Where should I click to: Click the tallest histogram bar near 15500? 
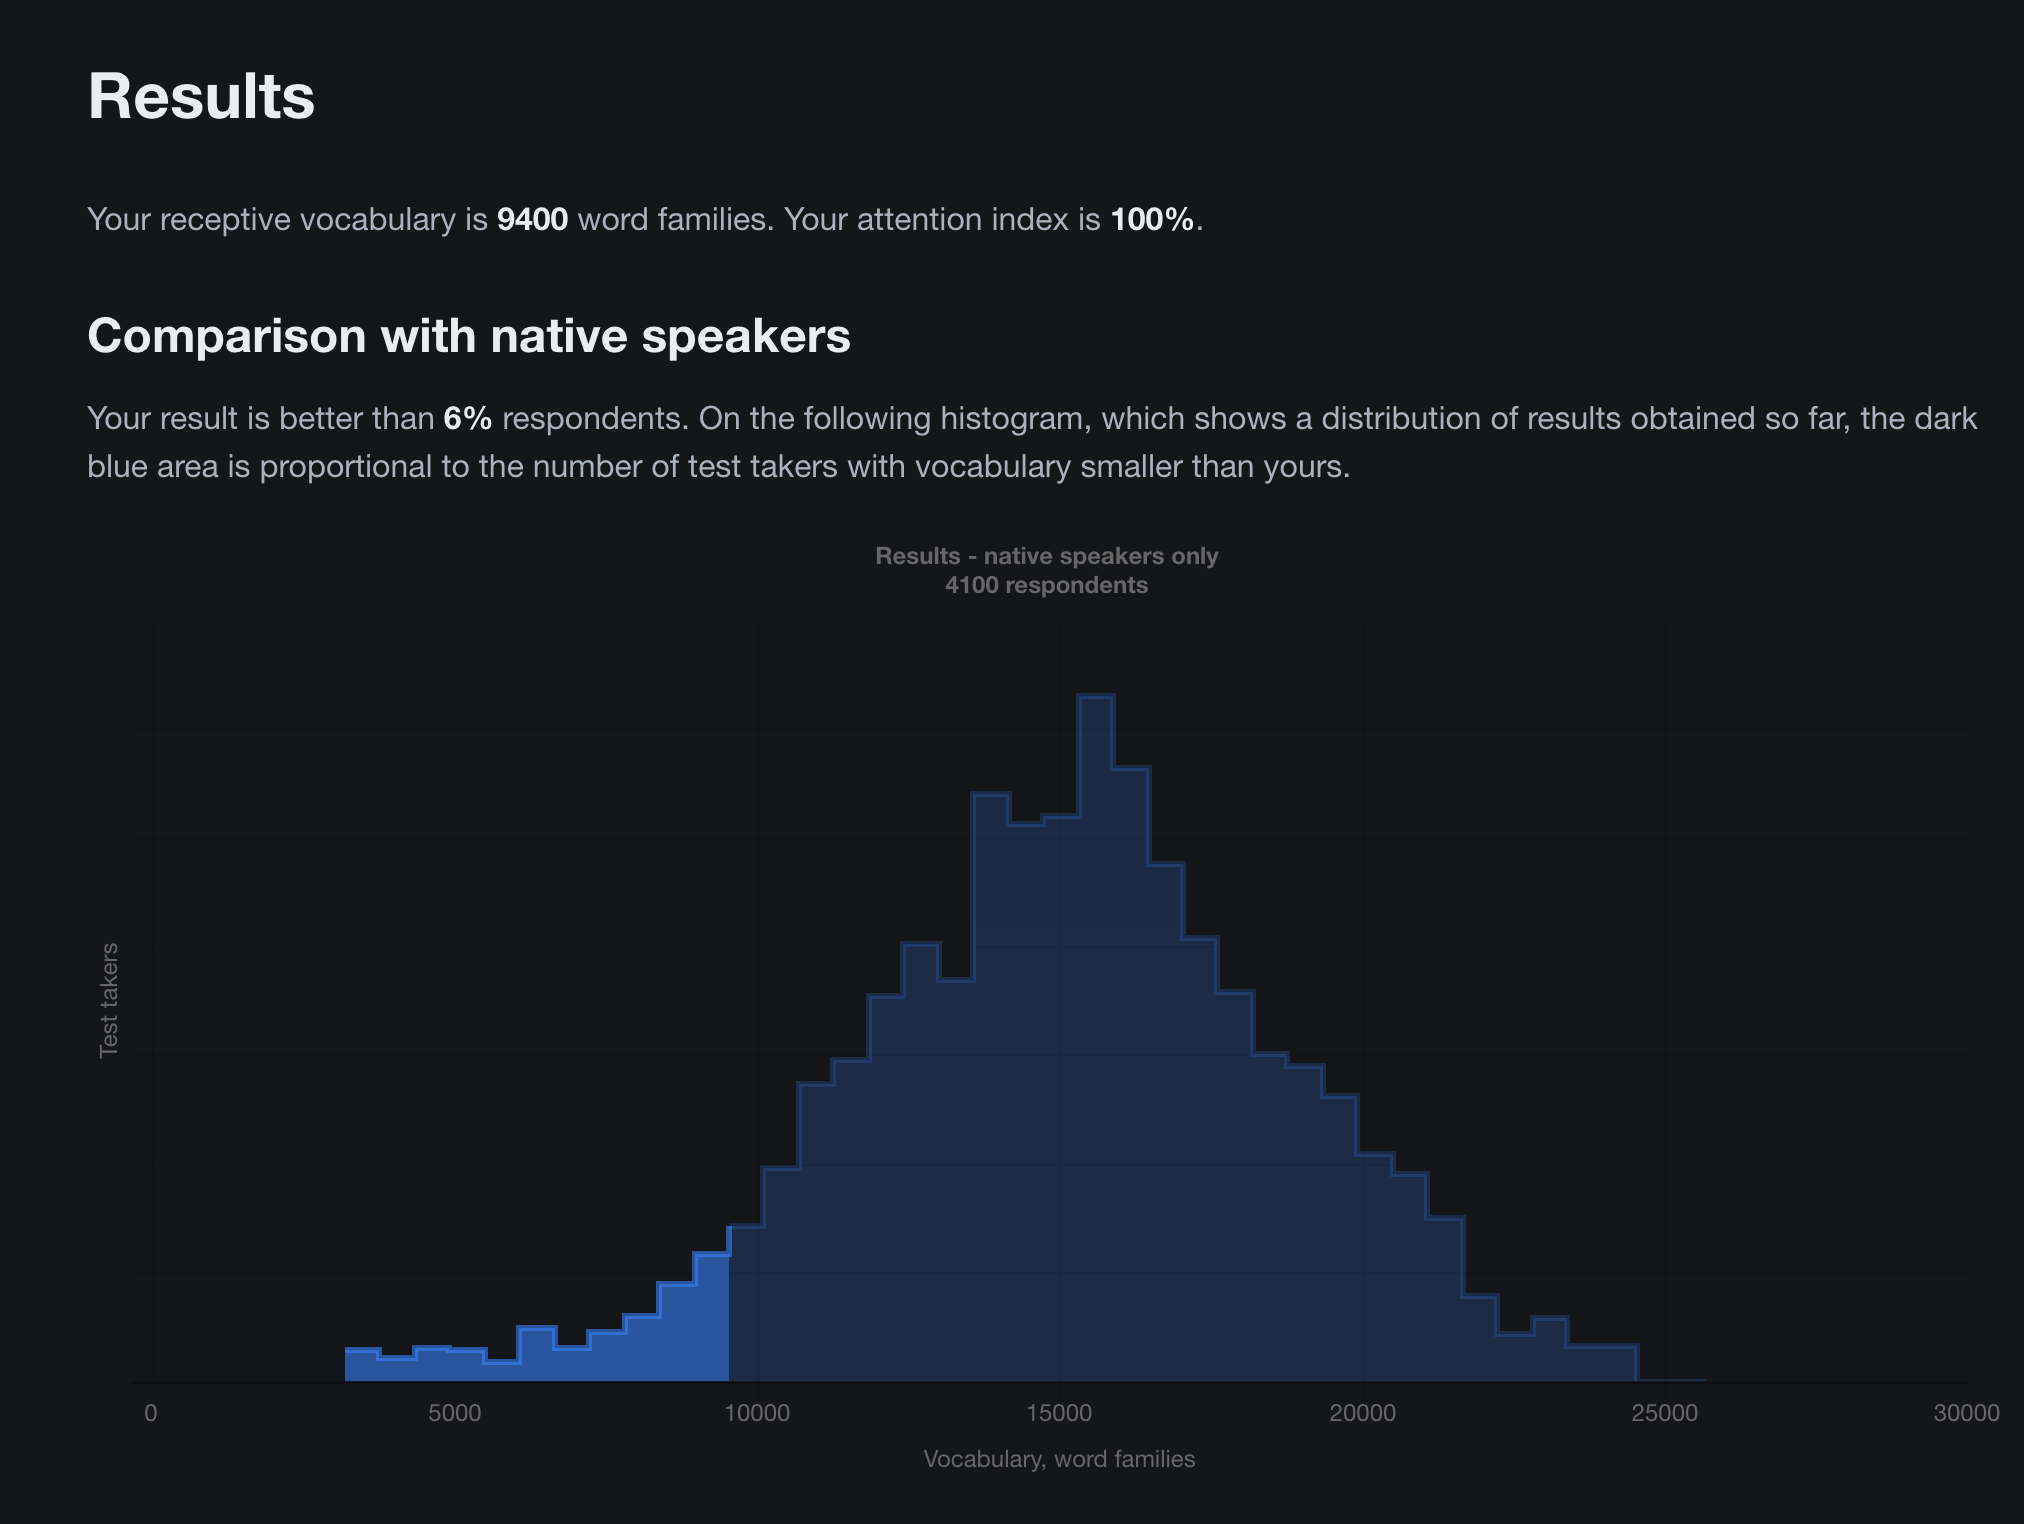point(1096,1038)
